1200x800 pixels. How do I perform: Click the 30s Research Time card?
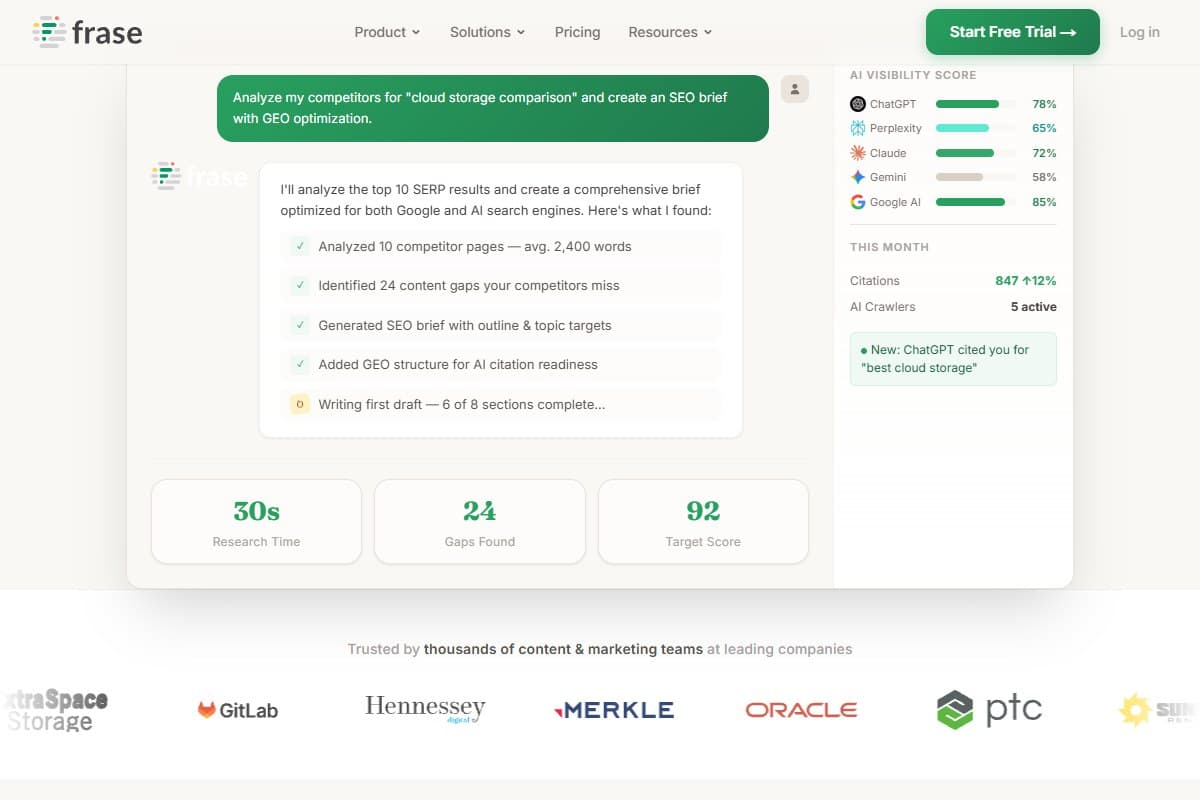(x=256, y=521)
